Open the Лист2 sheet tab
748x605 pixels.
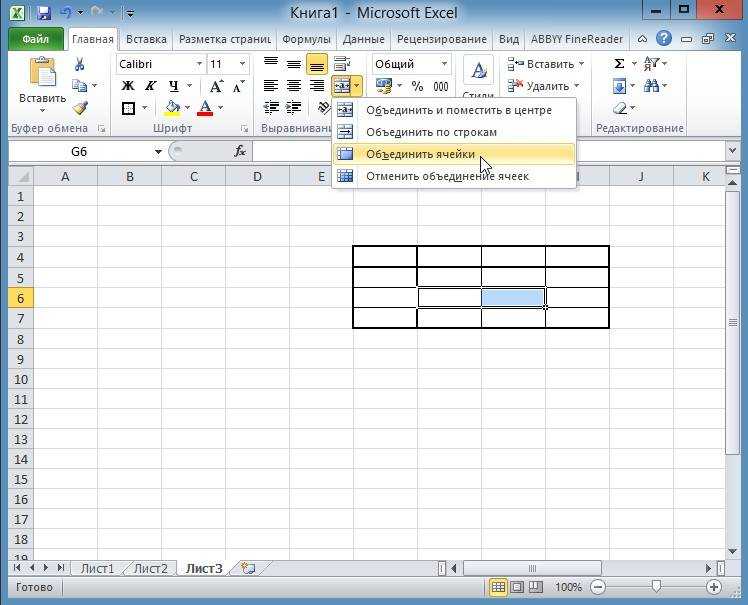coord(151,568)
